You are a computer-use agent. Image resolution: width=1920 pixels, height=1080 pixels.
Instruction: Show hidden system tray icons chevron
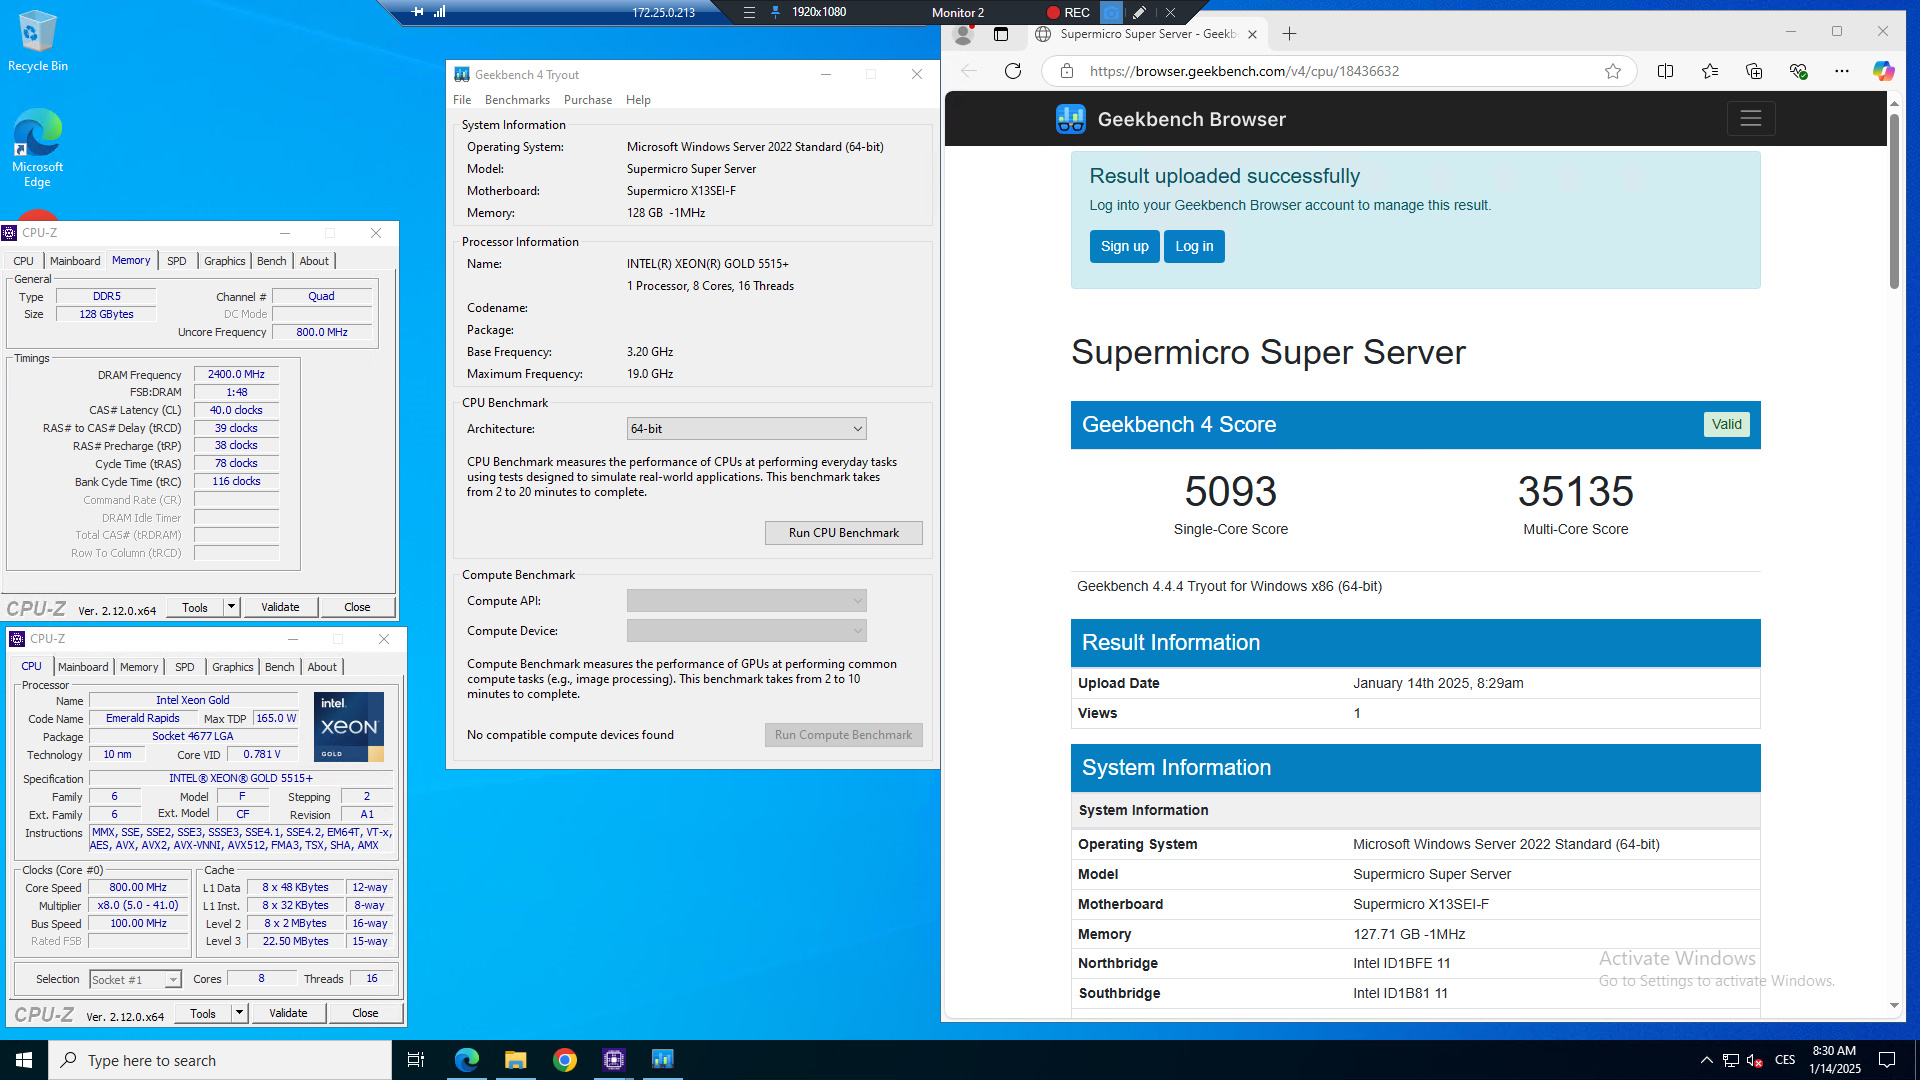coord(1706,1060)
